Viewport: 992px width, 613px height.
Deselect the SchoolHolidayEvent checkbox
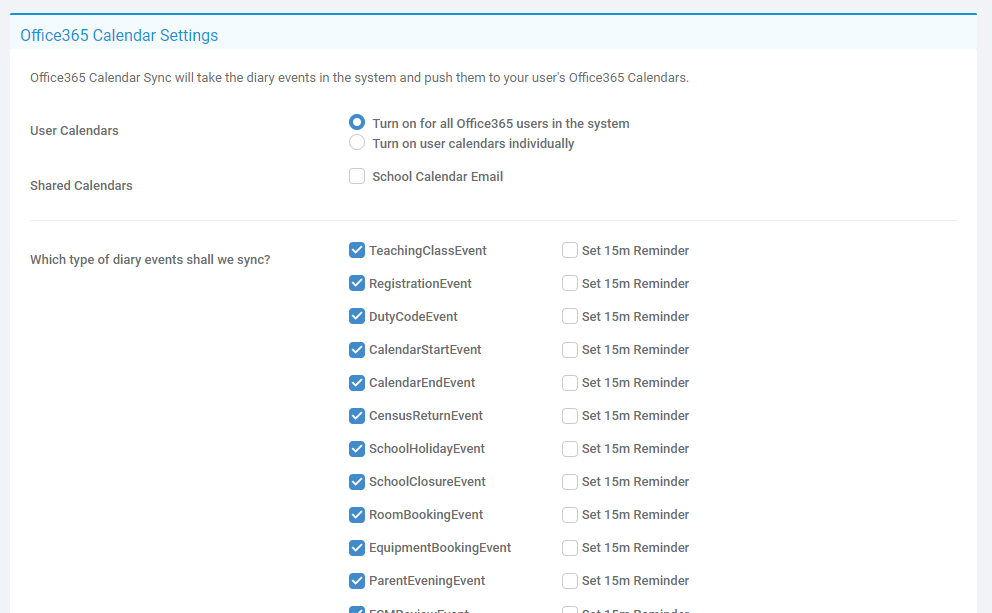pyautogui.click(x=357, y=449)
